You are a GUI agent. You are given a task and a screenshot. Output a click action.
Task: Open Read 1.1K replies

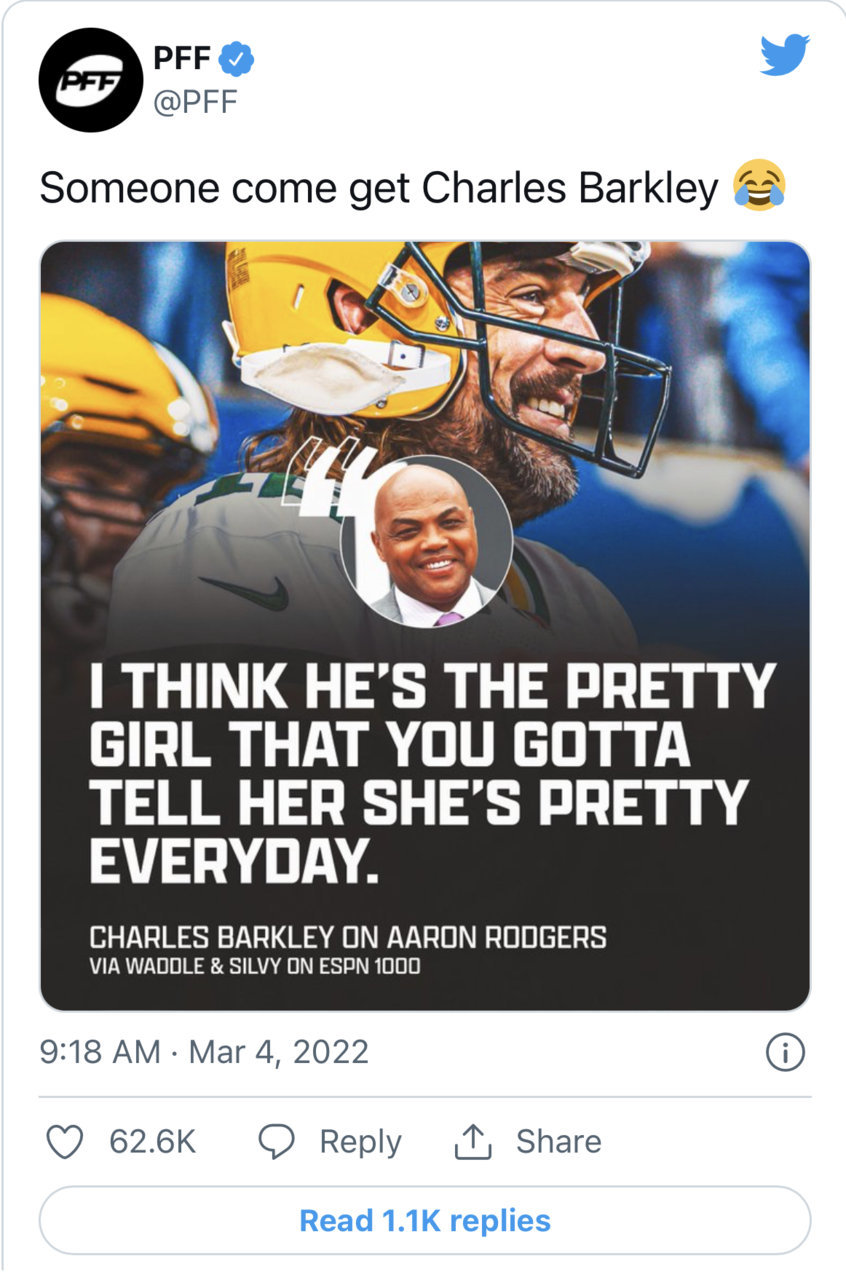[x=425, y=1220]
